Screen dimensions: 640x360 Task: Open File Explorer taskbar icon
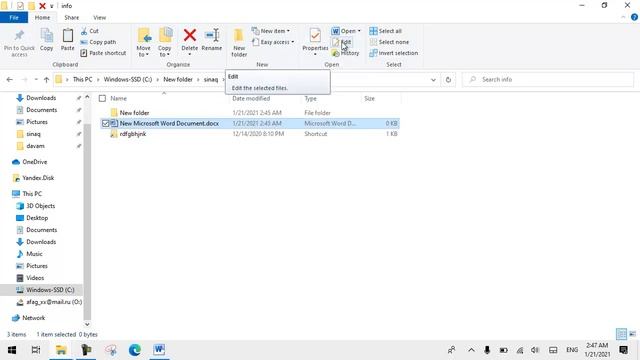click(61, 350)
